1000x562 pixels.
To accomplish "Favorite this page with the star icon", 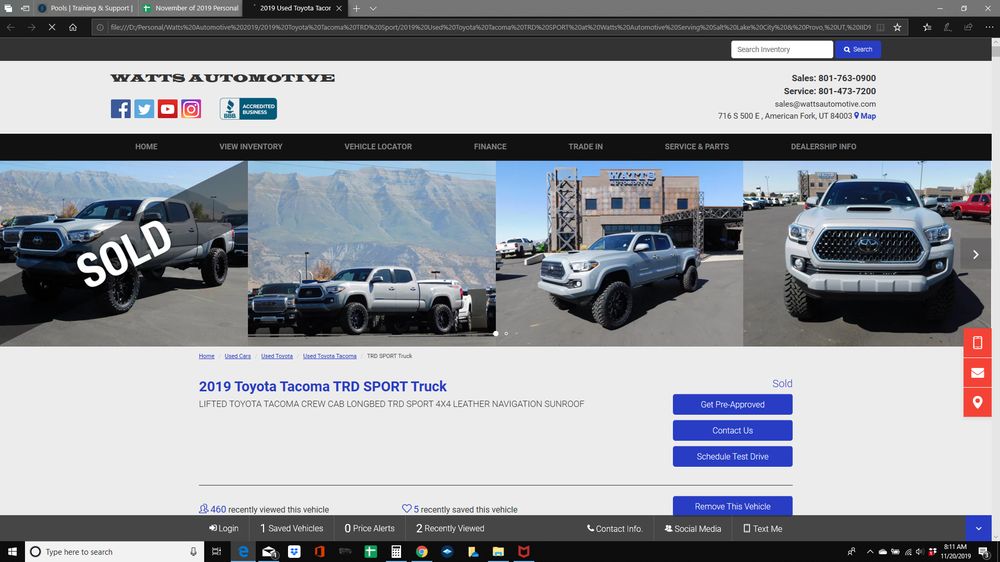I will (897, 27).
